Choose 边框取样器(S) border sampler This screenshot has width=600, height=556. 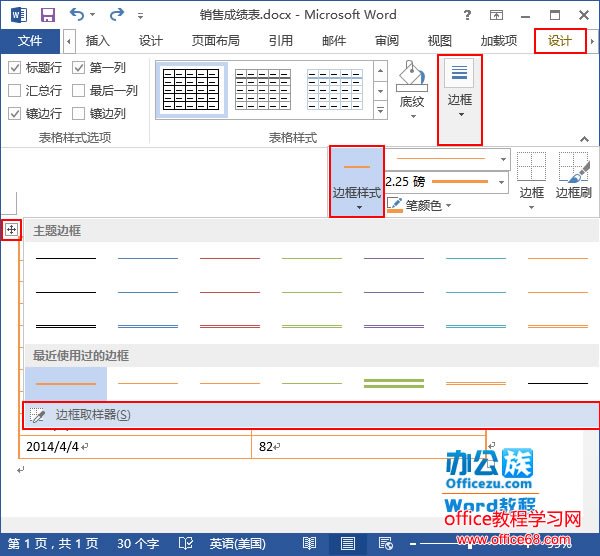[311, 415]
